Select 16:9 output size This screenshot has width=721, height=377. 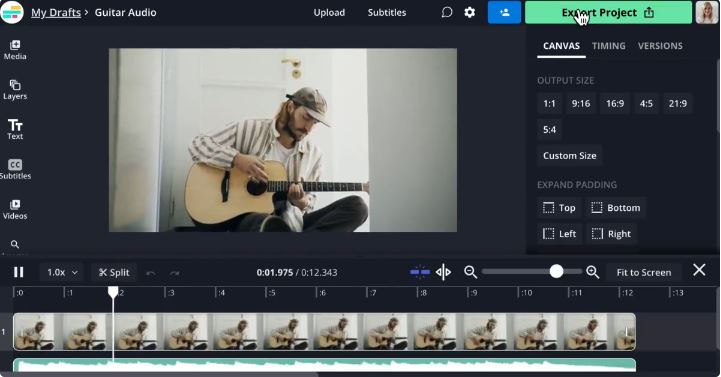point(615,103)
